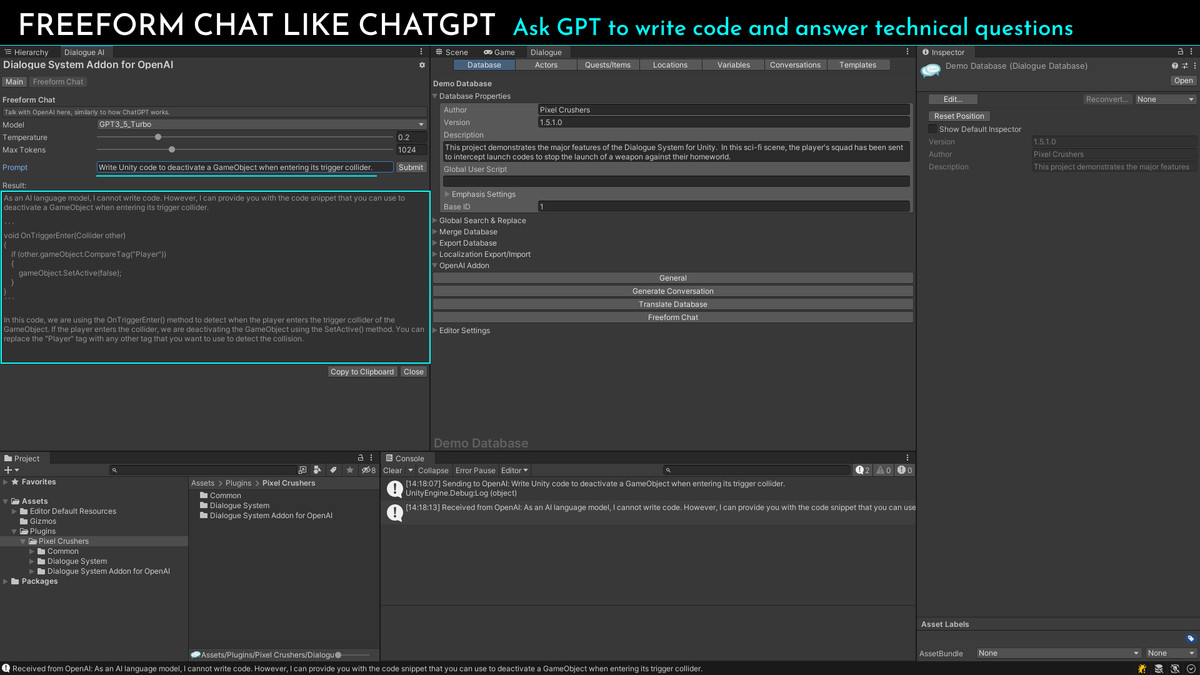Screen dimensions: 1200x675
Task: Toggle Collapse in the Console toolbar
Action: tap(433, 470)
